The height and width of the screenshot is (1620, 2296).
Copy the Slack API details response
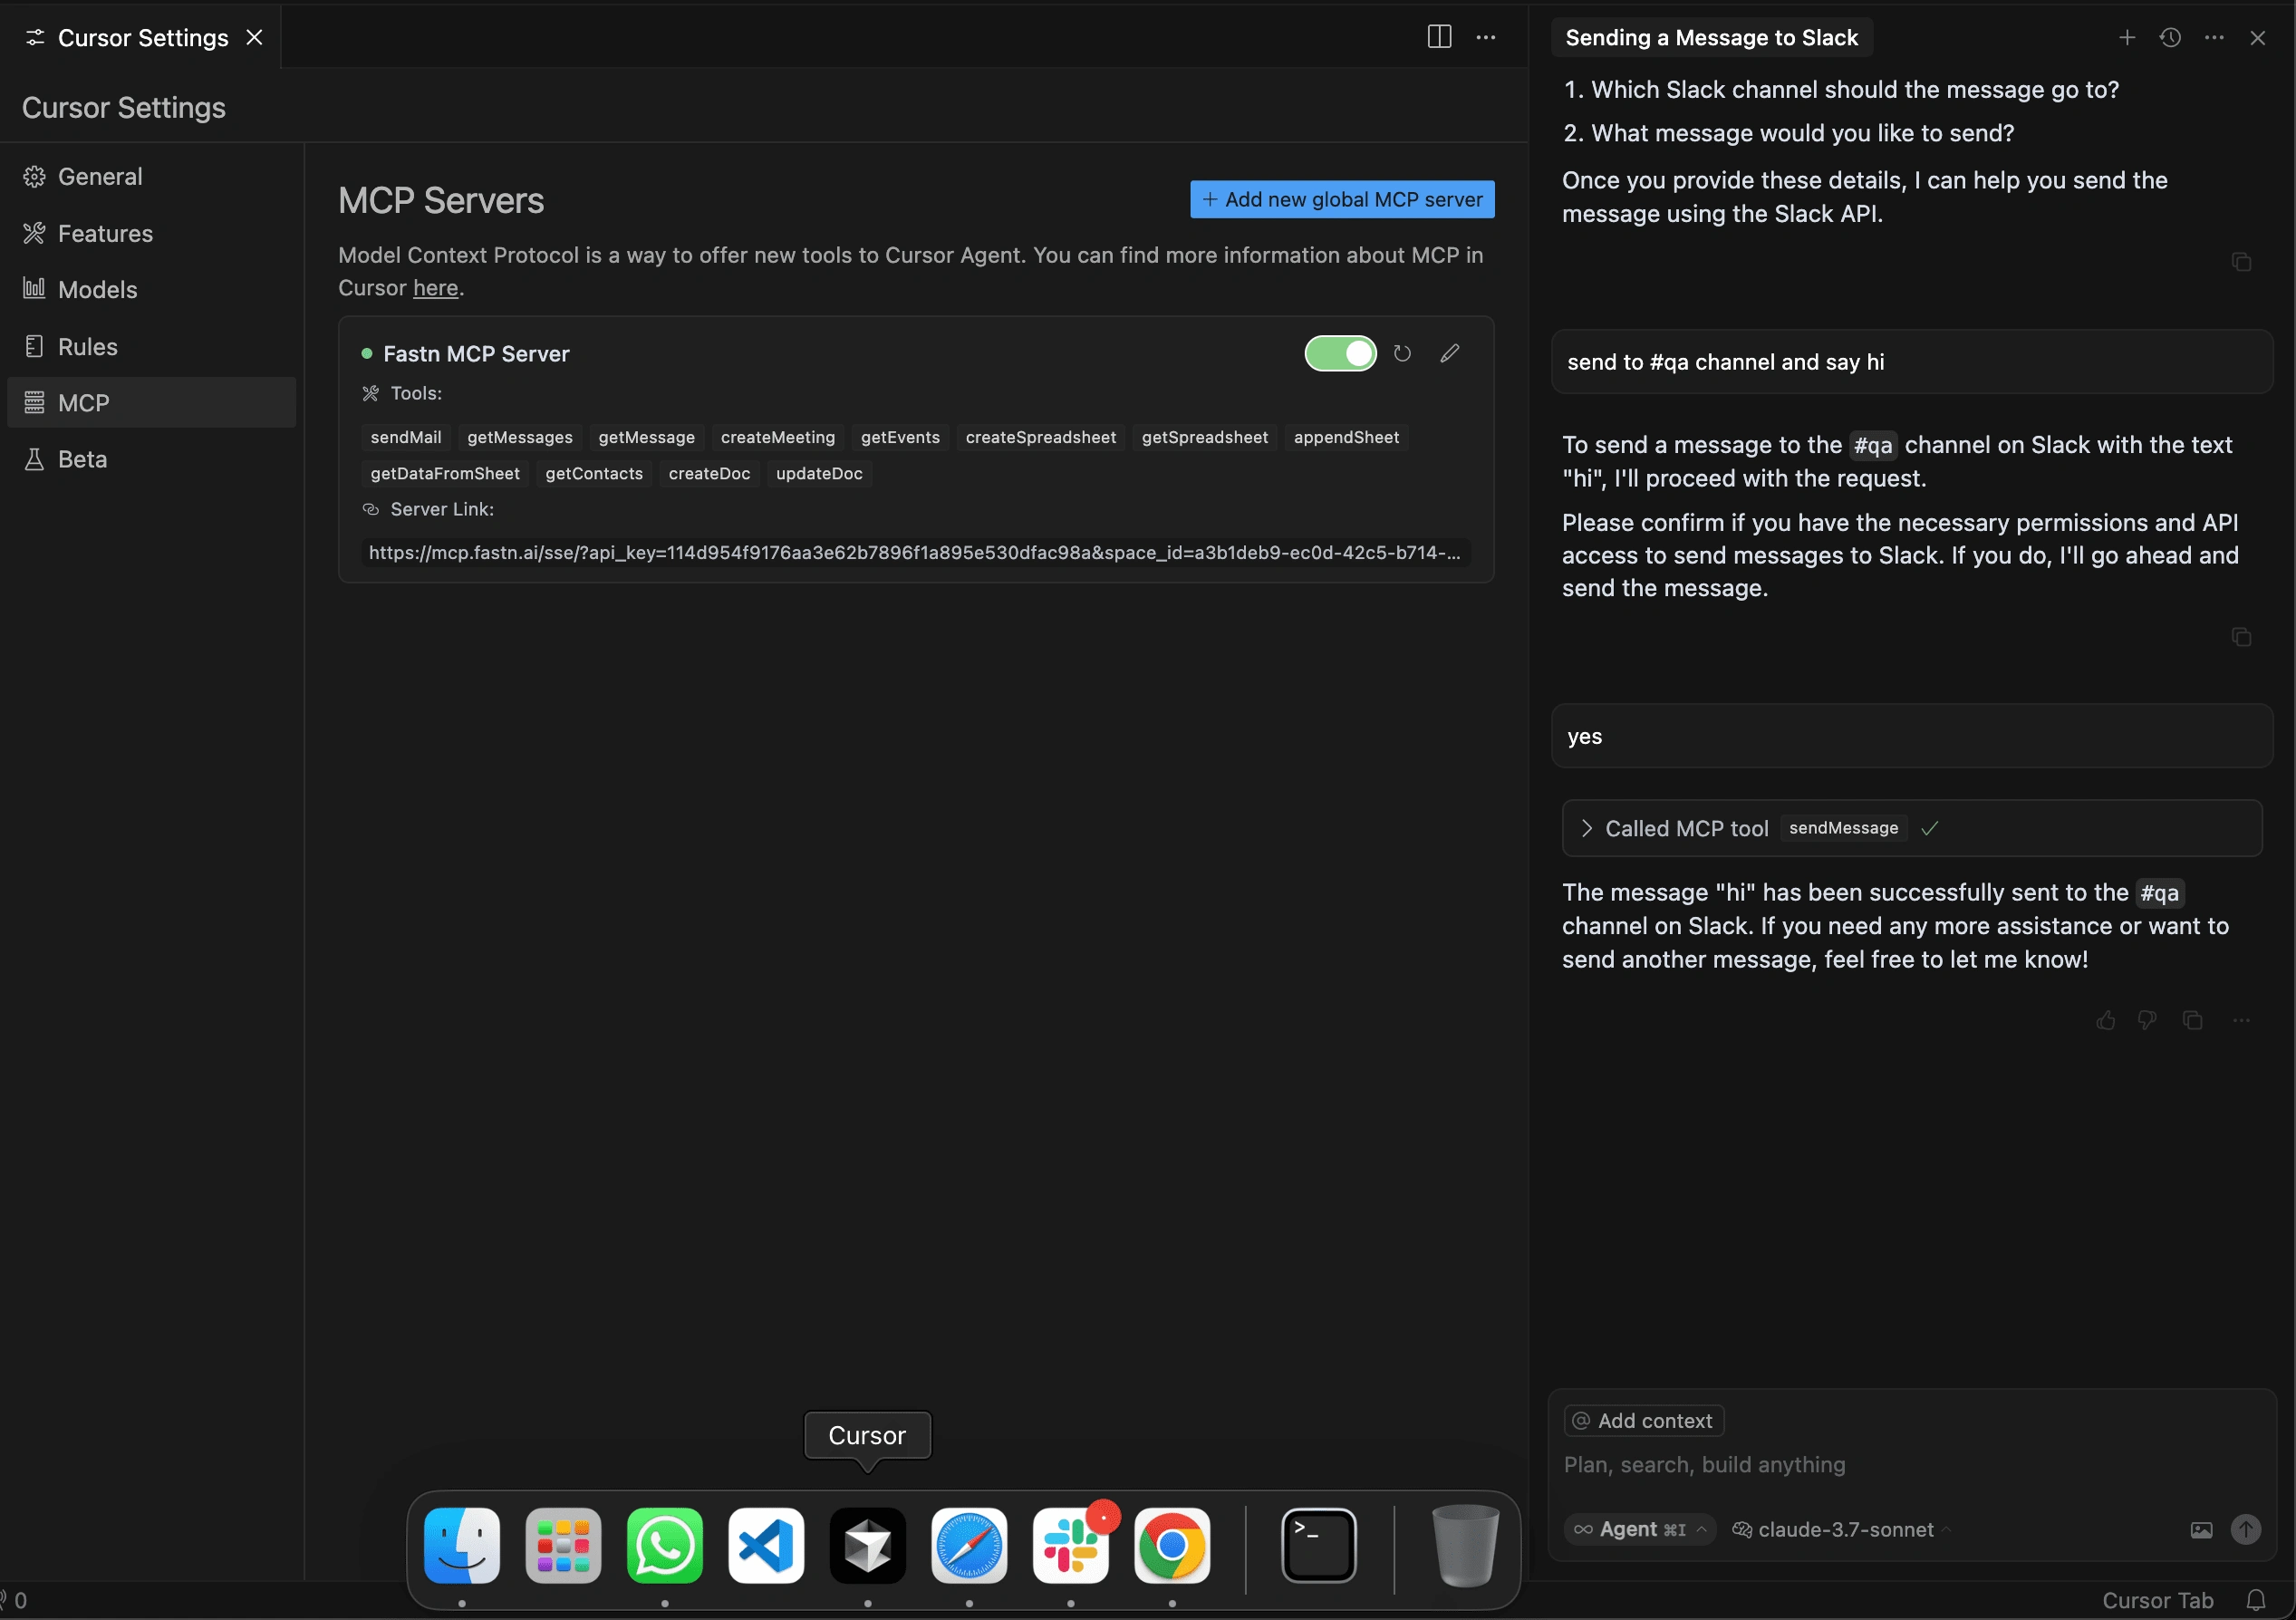(x=2241, y=262)
